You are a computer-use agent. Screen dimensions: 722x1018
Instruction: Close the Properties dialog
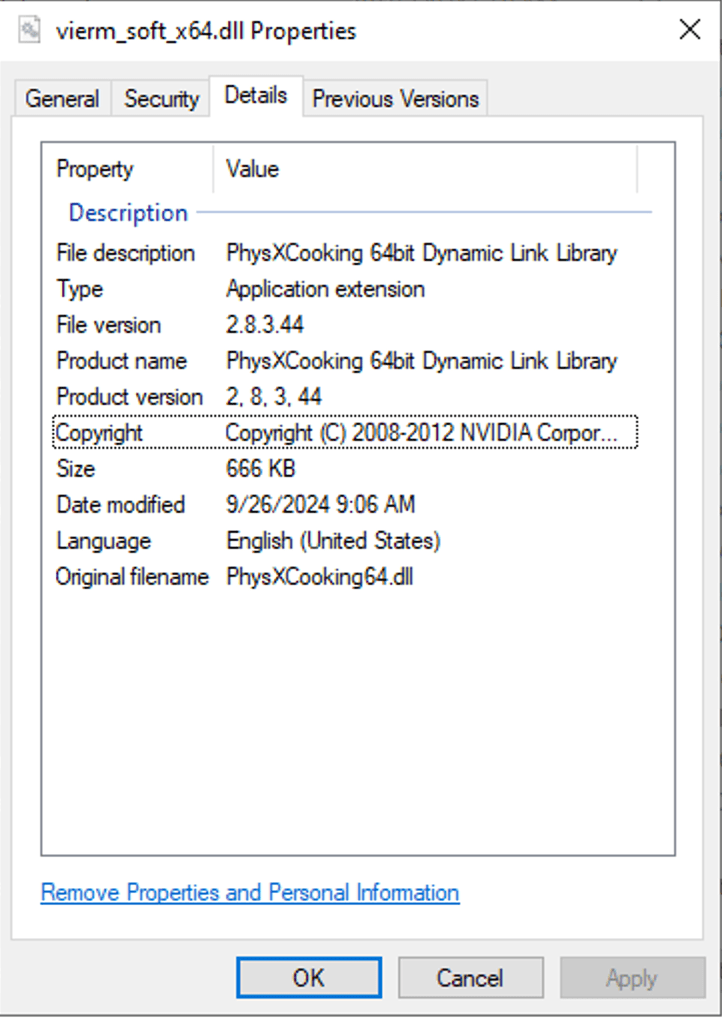pyautogui.click(x=690, y=29)
